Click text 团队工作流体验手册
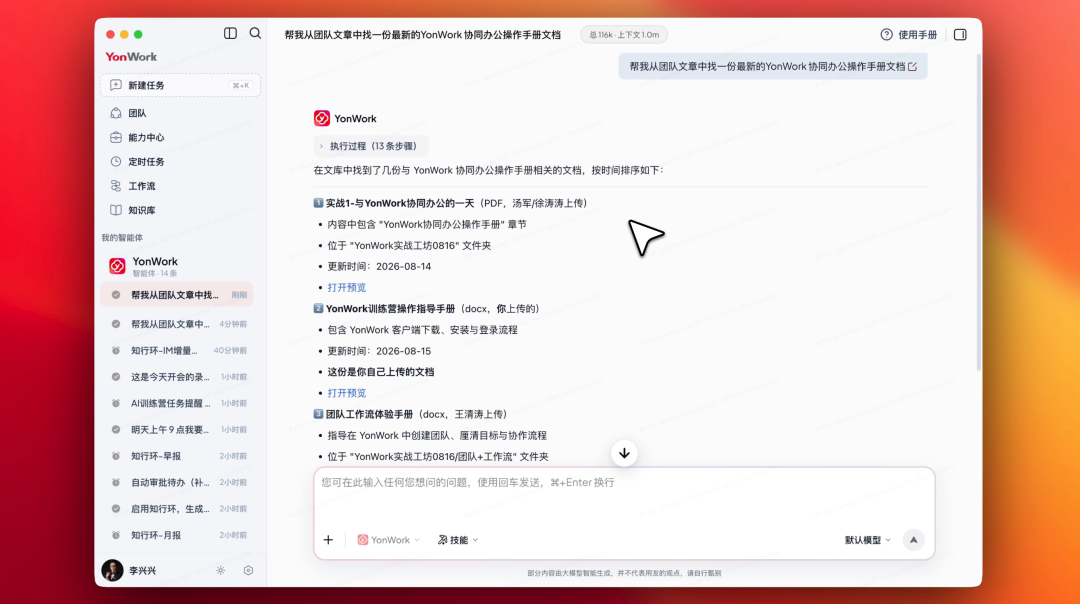1080x604 pixels. [369, 414]
